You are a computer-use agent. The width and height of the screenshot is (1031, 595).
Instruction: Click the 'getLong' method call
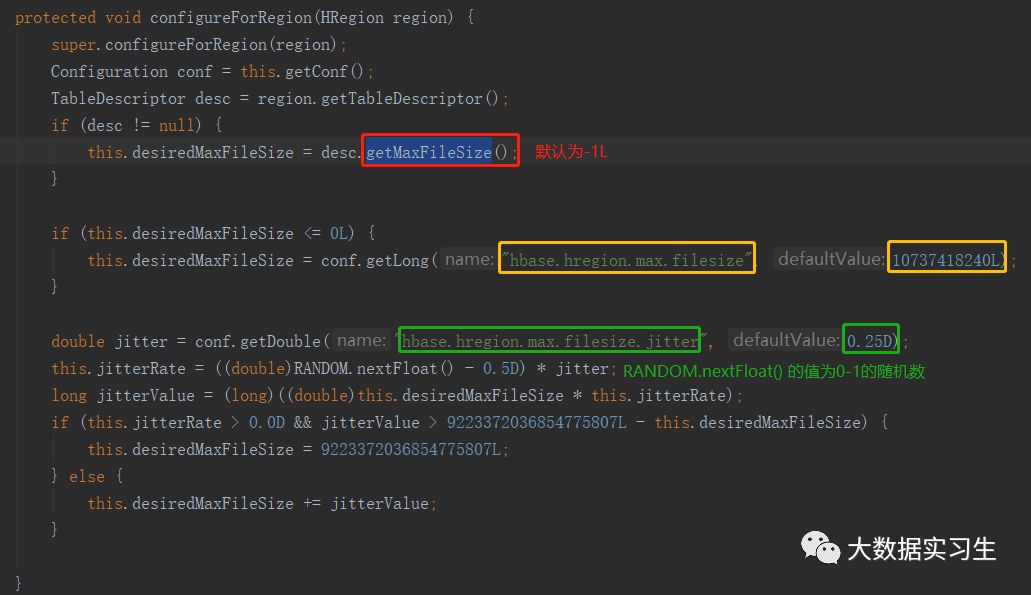(x=397, y=260)
